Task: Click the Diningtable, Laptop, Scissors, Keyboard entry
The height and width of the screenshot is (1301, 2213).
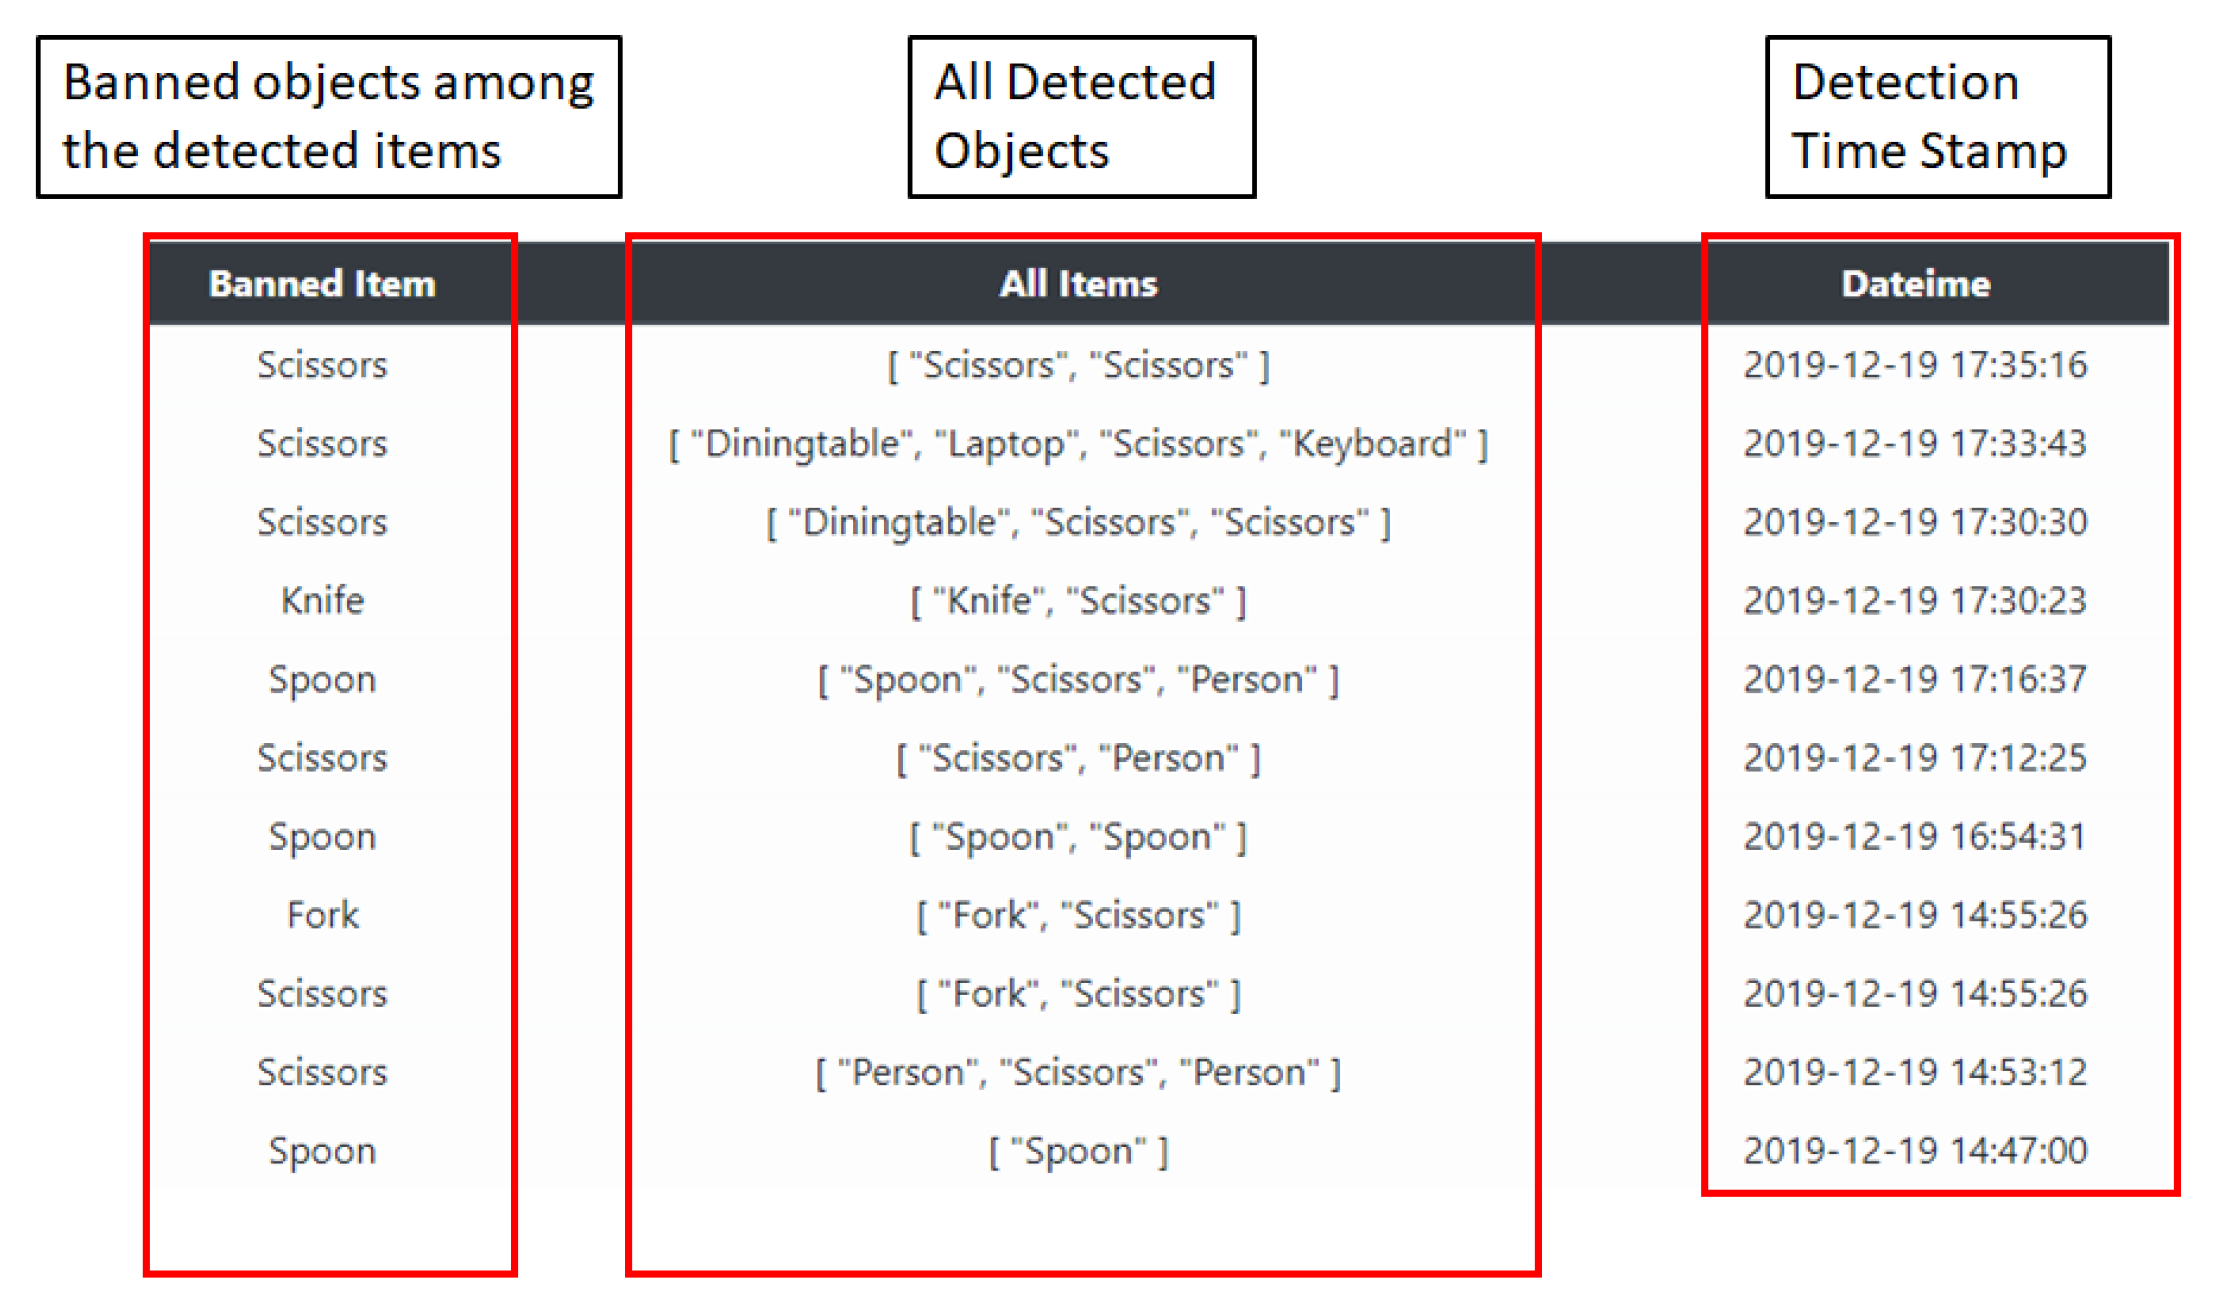Action: pyautogui.click(x=1078, y=444)
